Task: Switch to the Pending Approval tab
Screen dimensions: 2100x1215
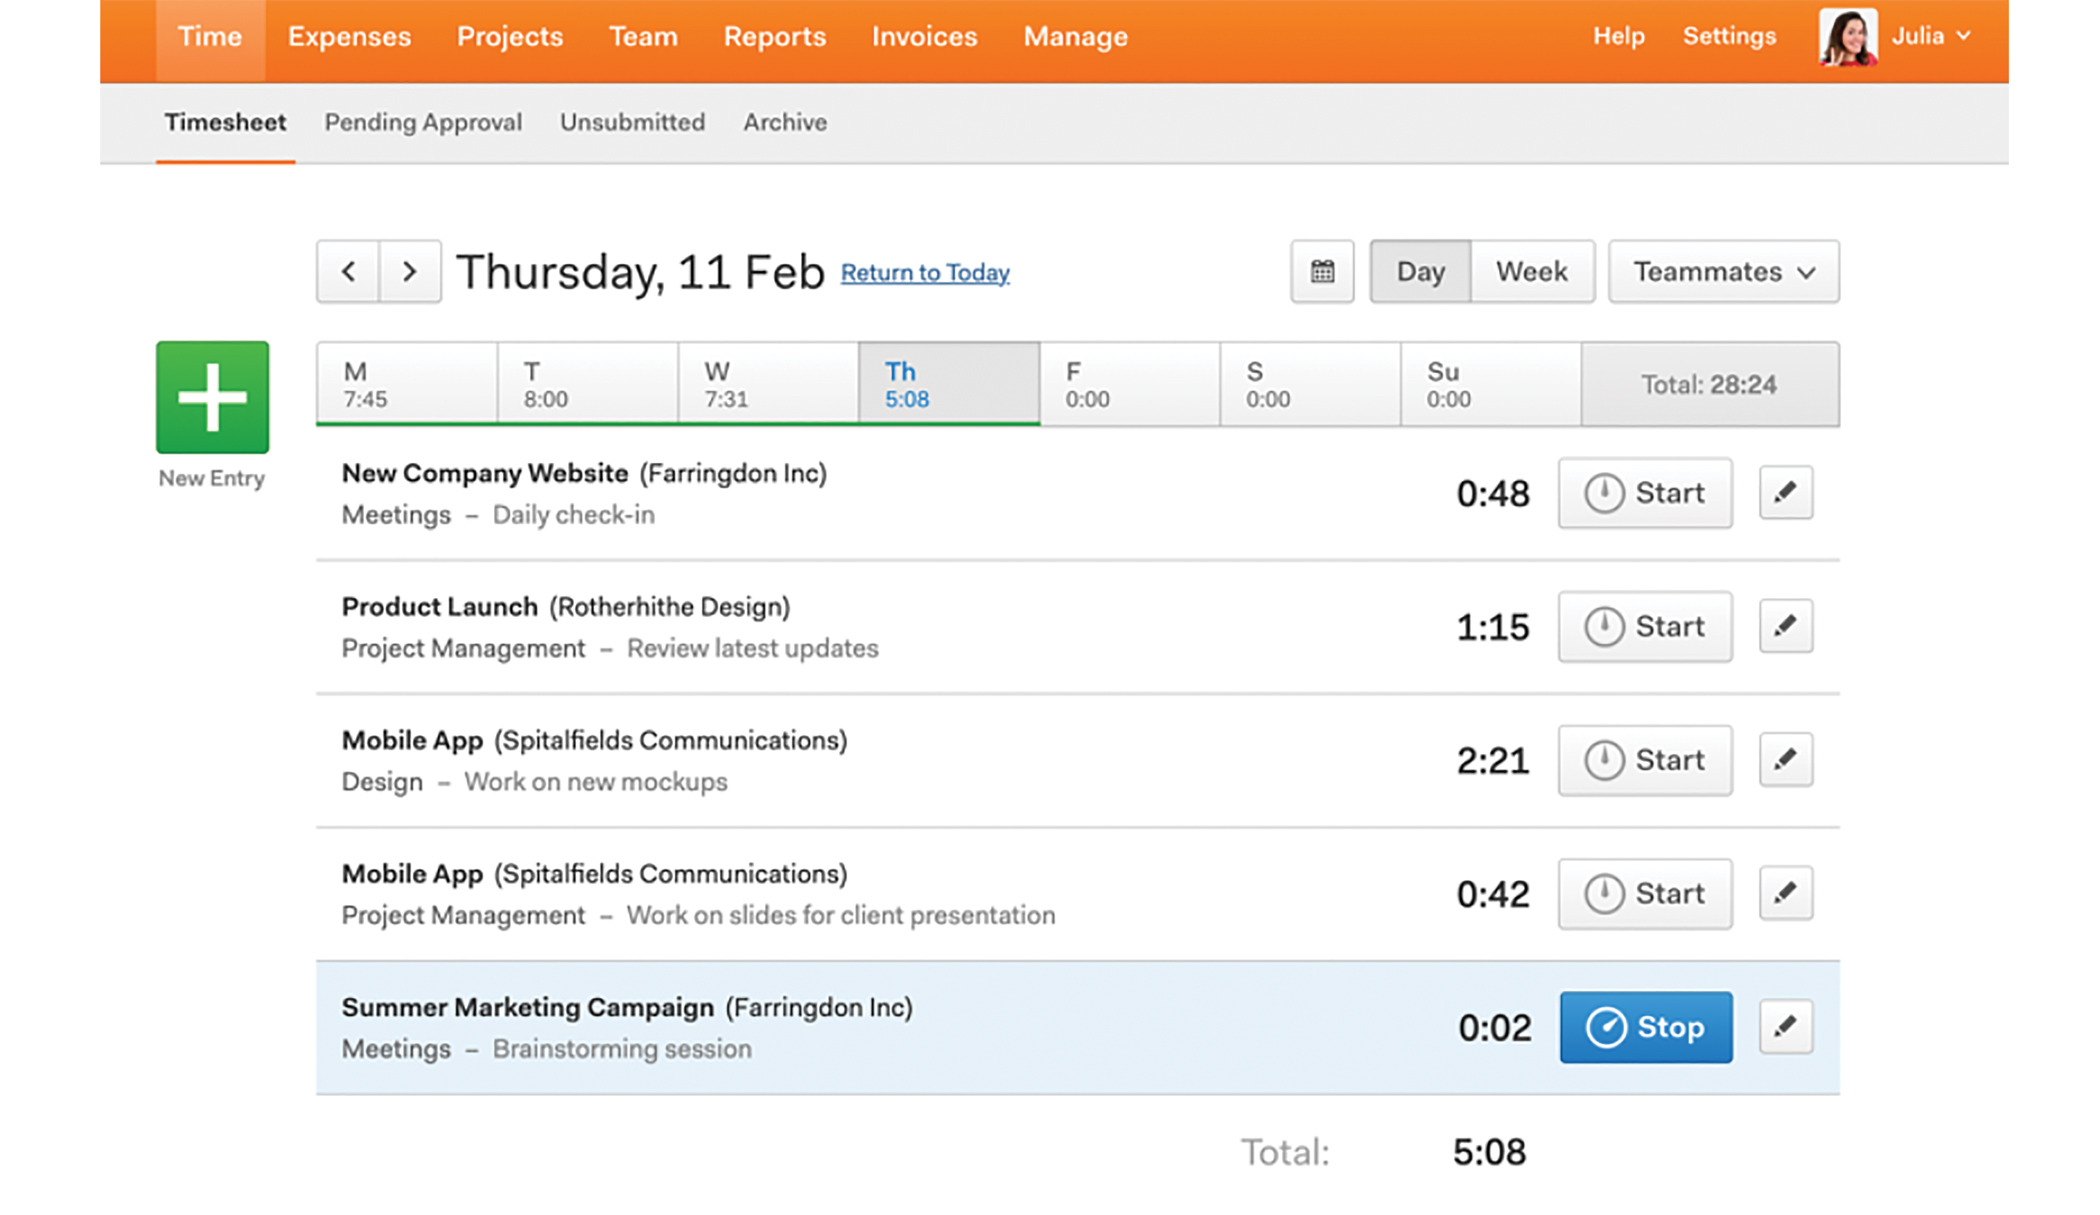Action: coord(422,122)
